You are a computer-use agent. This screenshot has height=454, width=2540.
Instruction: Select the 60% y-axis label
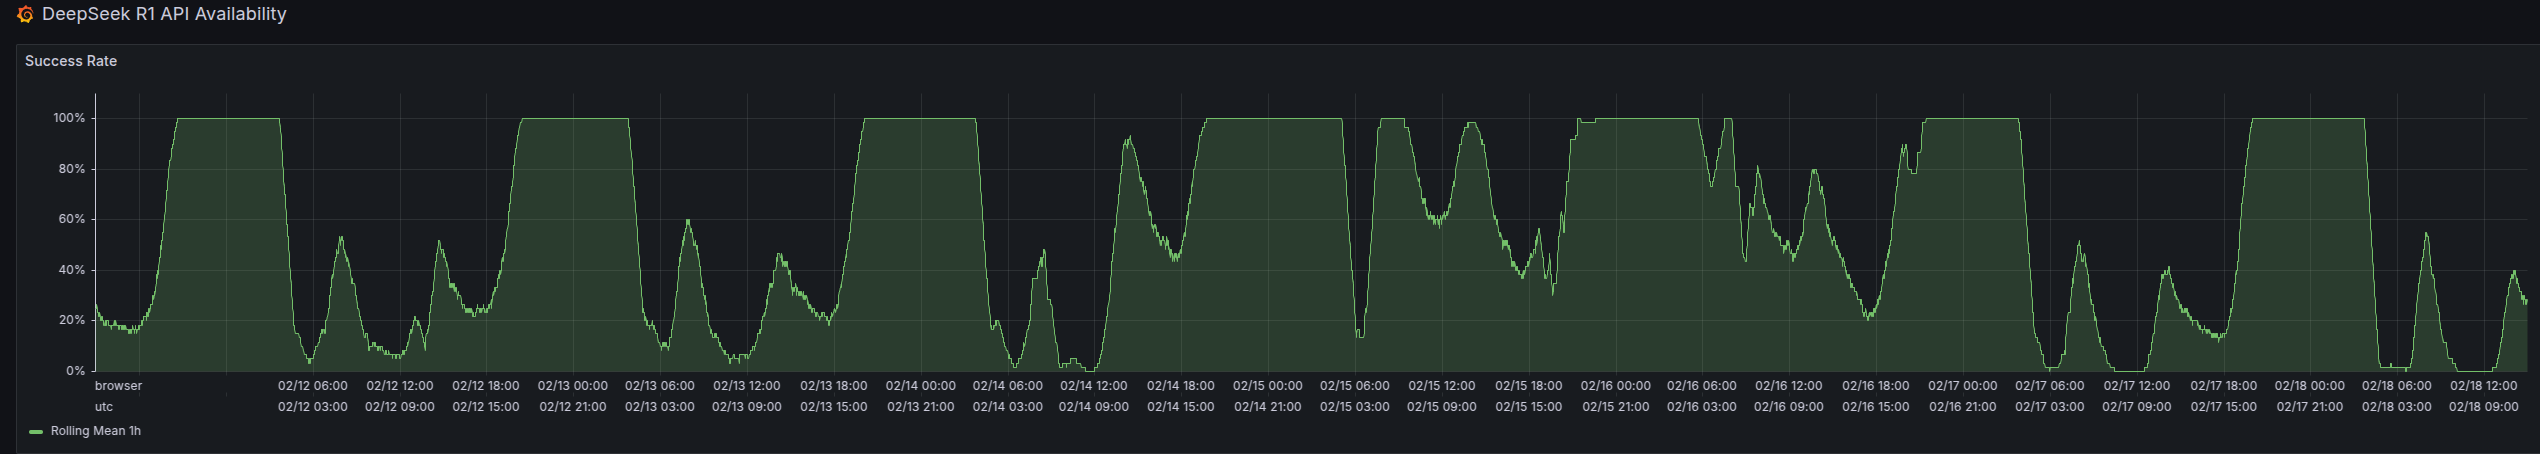click(72, 219)
